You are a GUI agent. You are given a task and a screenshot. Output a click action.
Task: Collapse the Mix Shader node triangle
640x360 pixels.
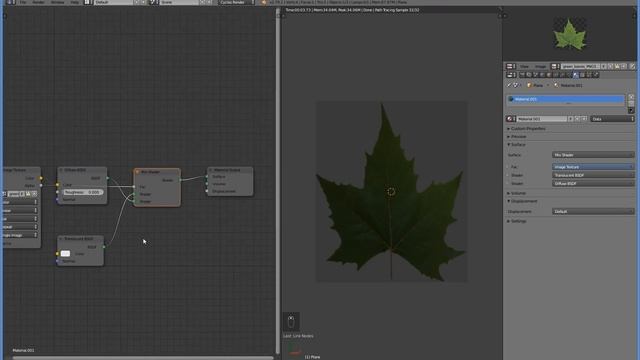(138, 172)
